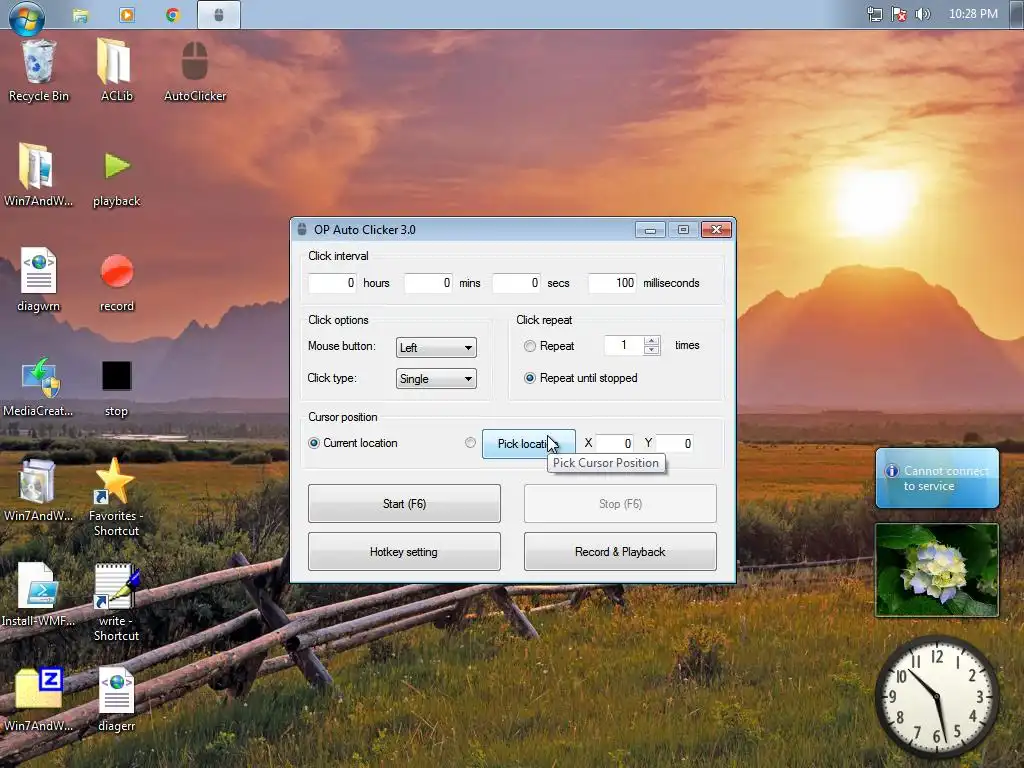The image size is (1024, 768).
Task: Click the X coordinate field
Action: [x=615, y=443]
